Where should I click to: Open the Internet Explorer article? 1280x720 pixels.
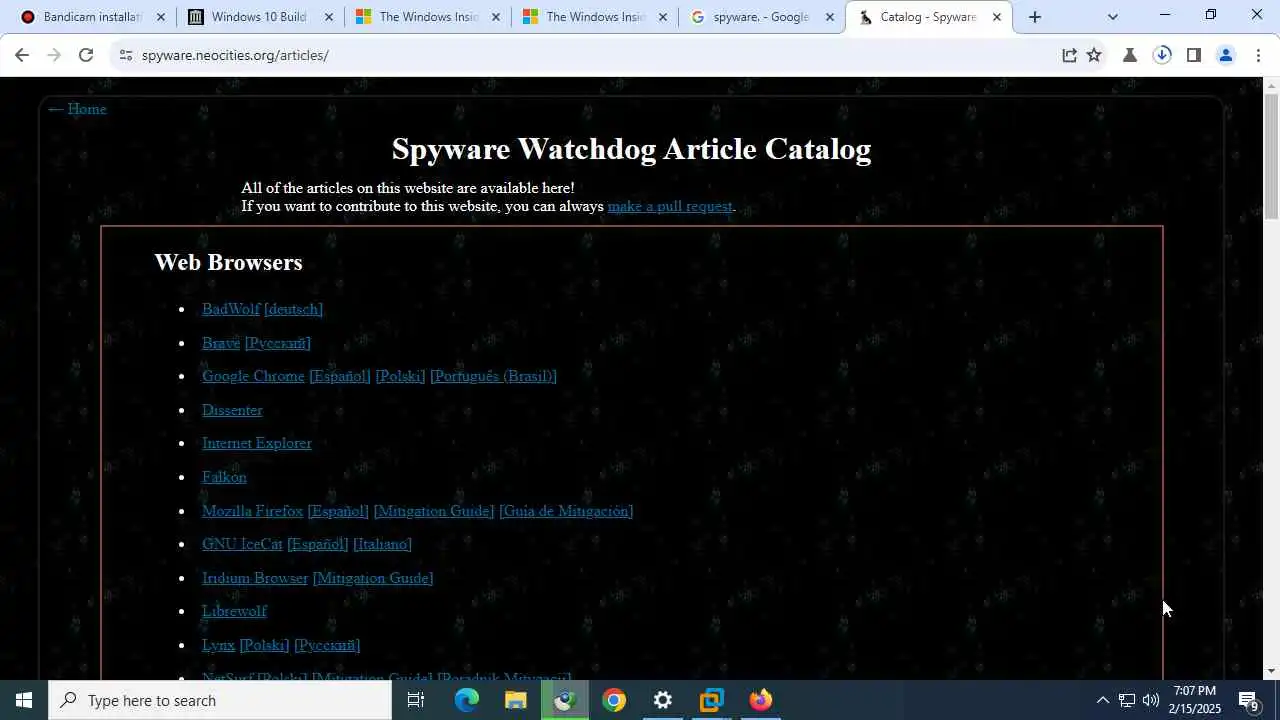pyautogui.click(x=257, y=443)
